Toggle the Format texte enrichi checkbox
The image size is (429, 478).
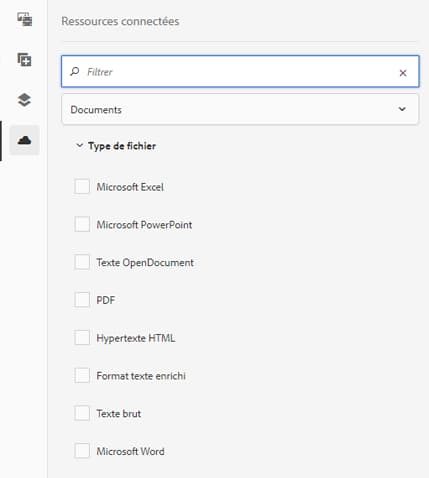click(x=82, y=375)
